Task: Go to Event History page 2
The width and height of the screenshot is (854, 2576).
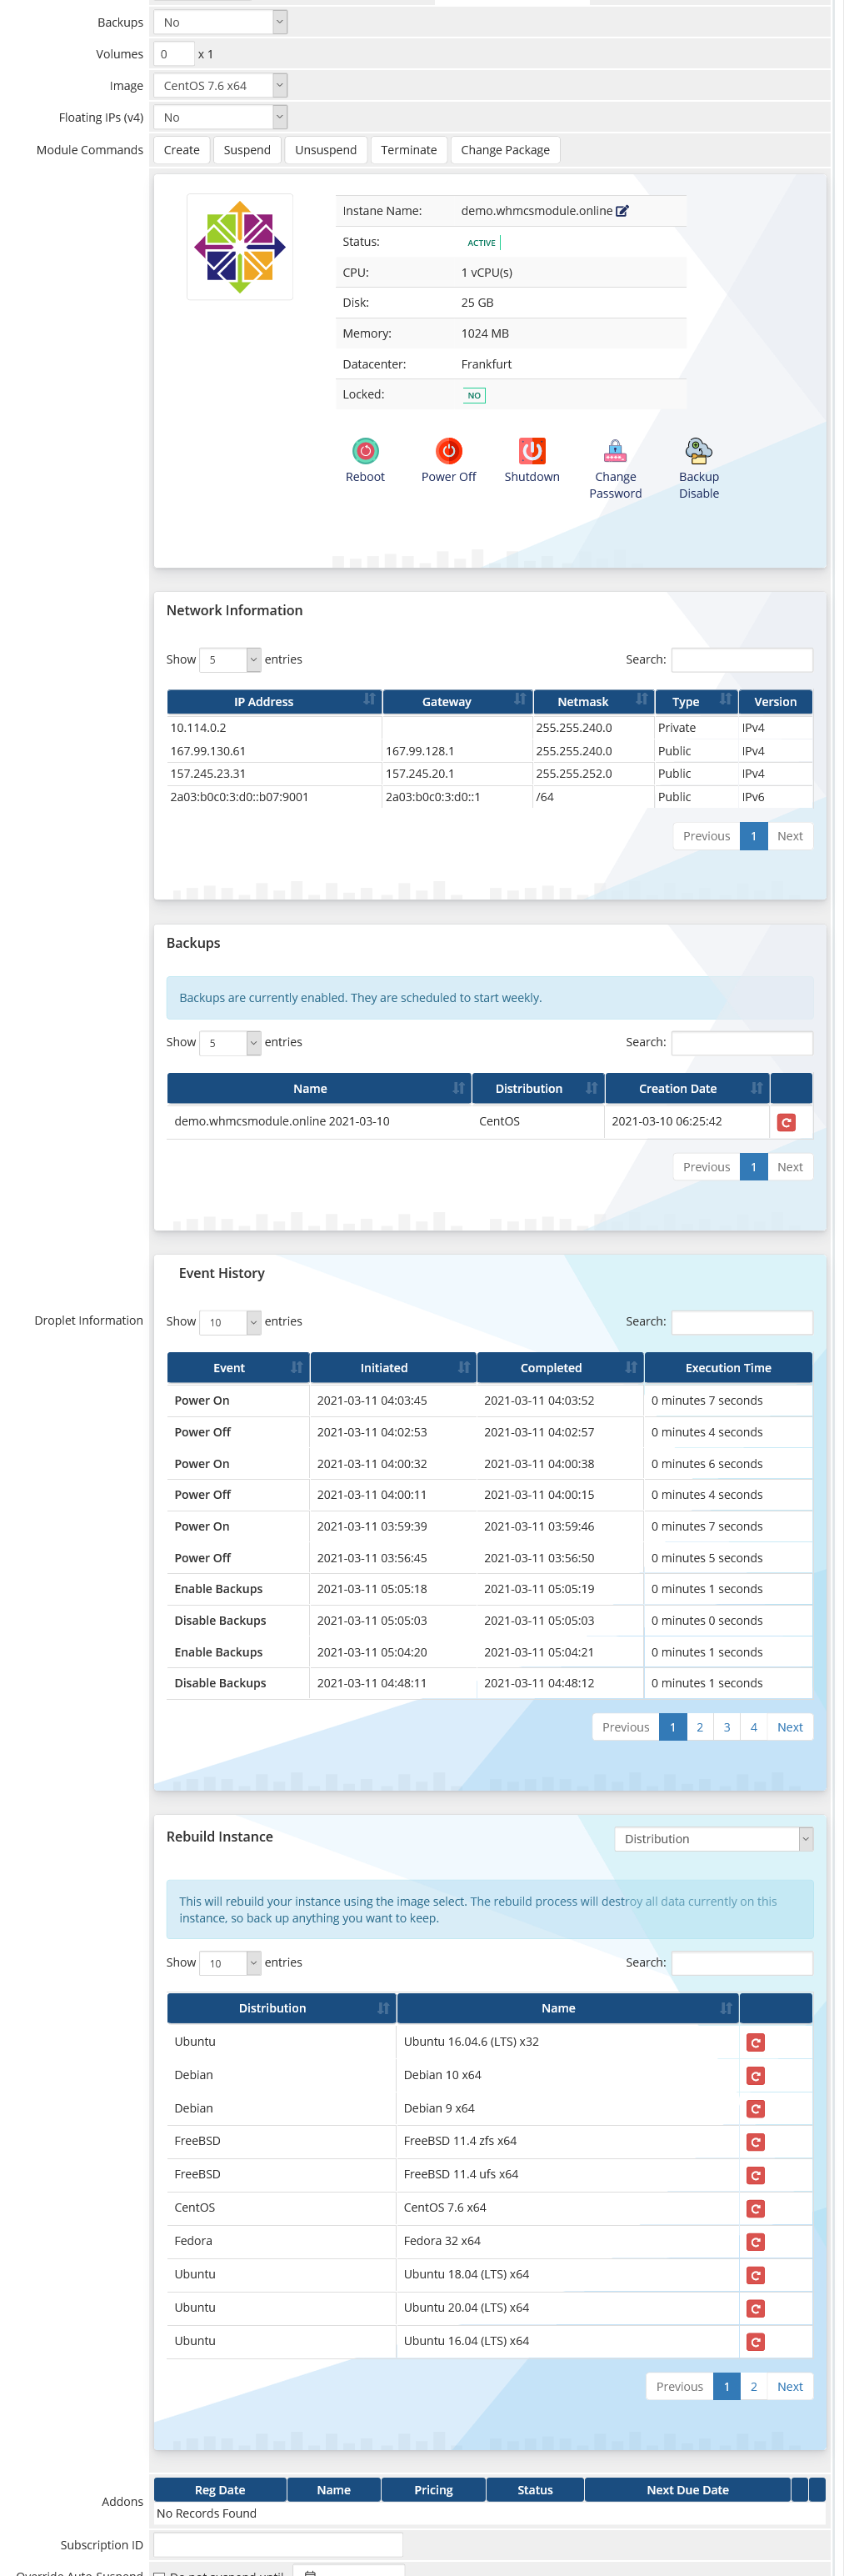Action: (x=700, y=1726)
